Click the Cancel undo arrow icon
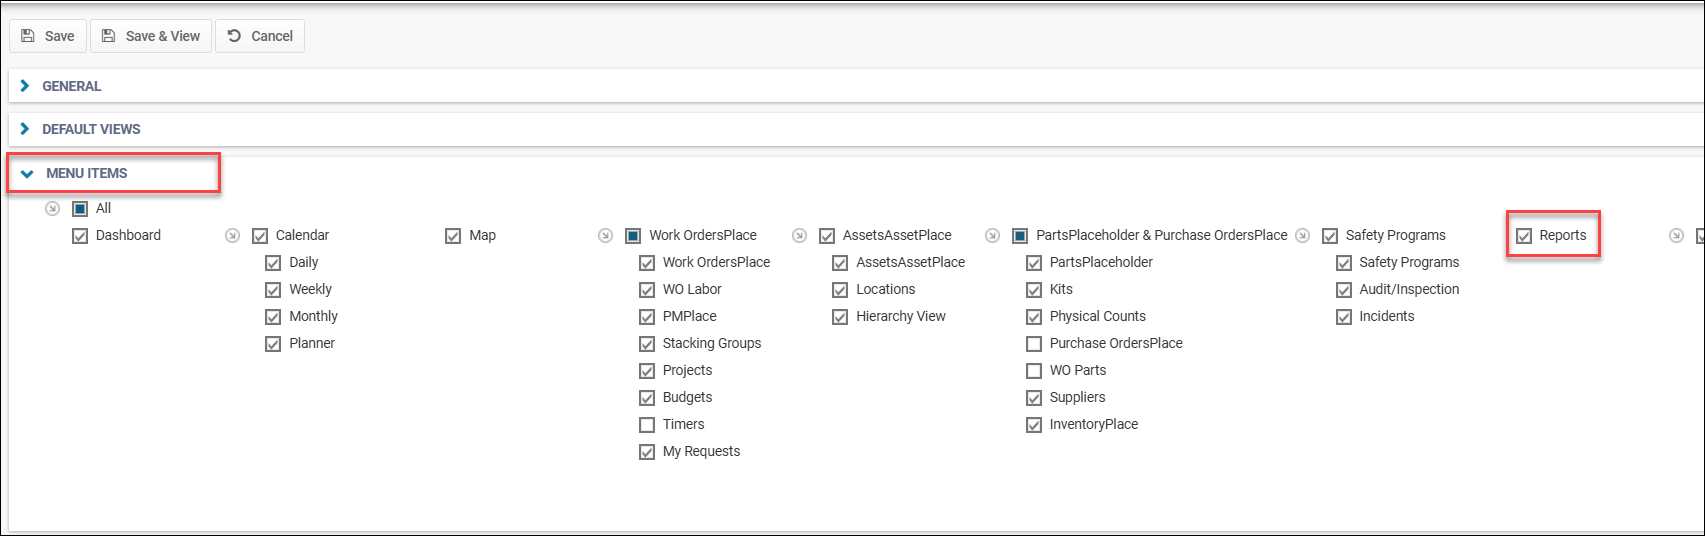 coord(234,36)
